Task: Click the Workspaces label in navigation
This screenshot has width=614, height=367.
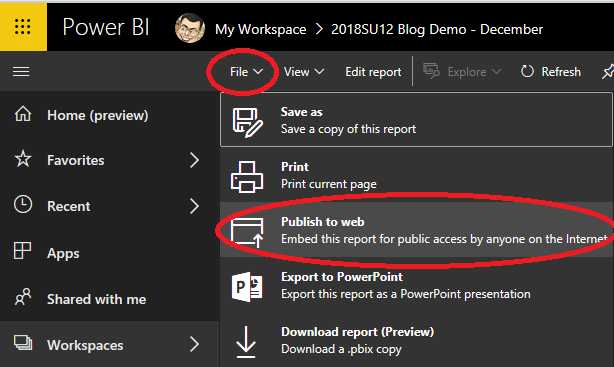Action: coord(85,345)
